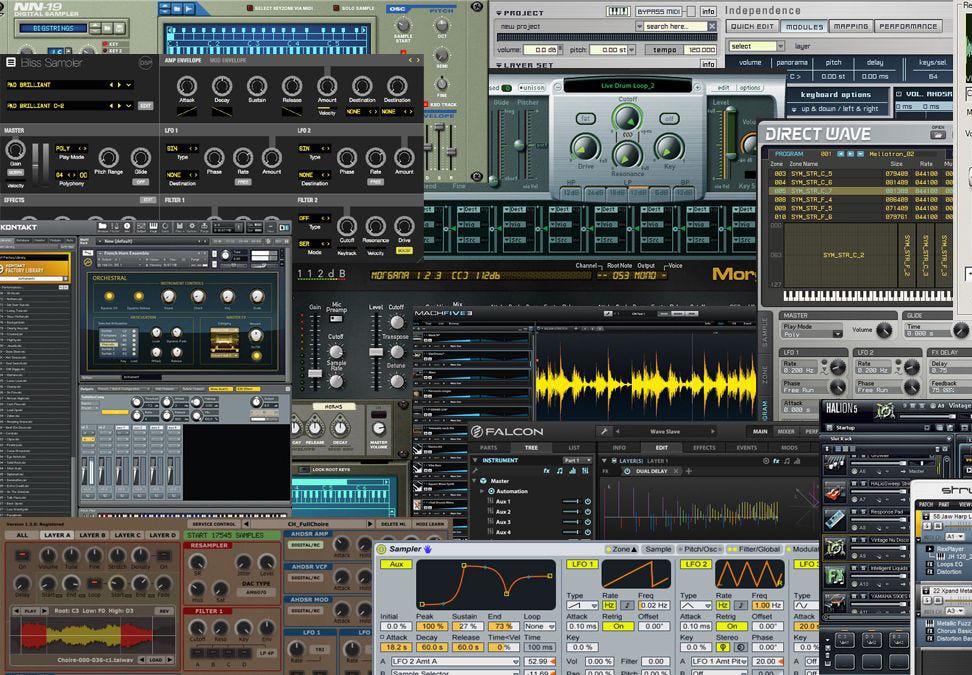Click the fx icon under Falcon INSTRUMENT
The width and height of the screenshot is (972, 675).
point(547,470)
